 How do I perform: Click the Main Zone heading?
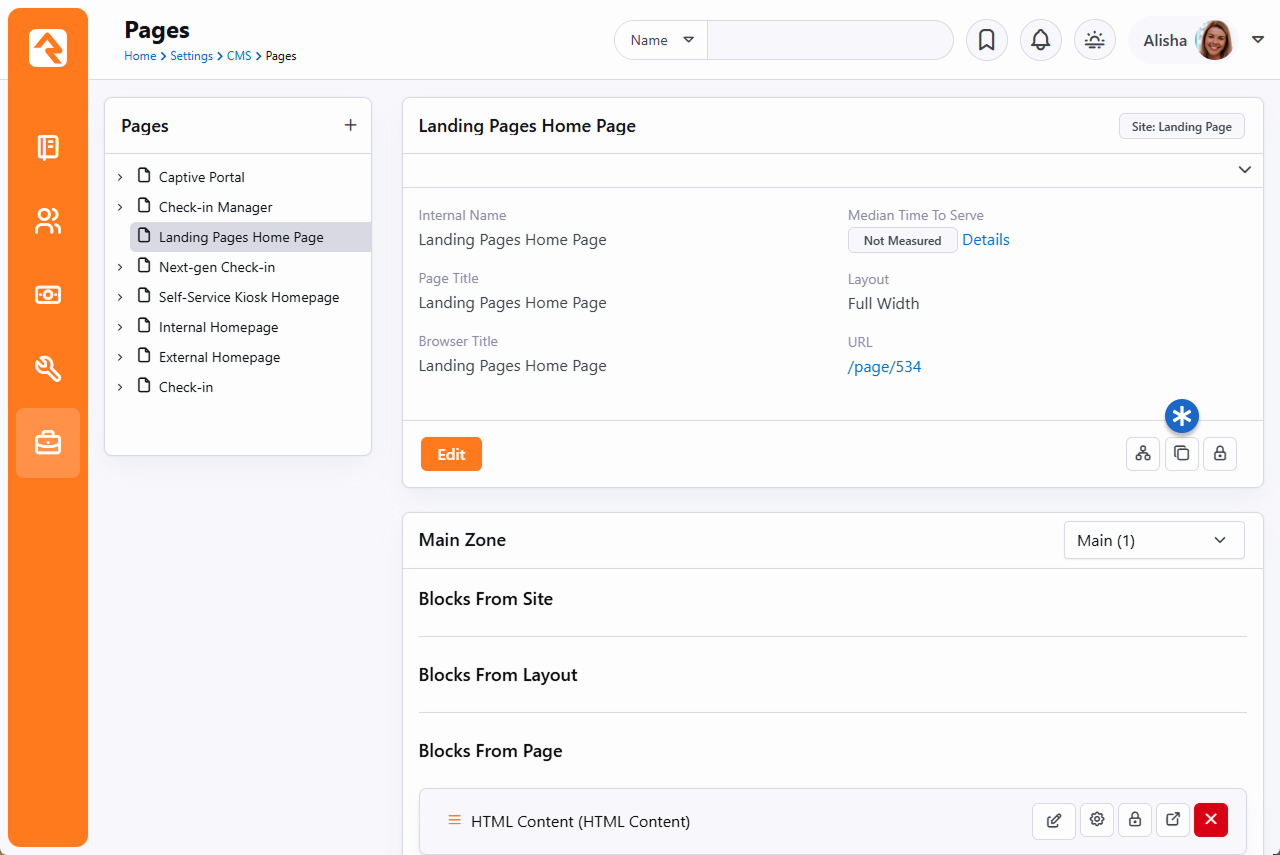[x=462, y=540]
